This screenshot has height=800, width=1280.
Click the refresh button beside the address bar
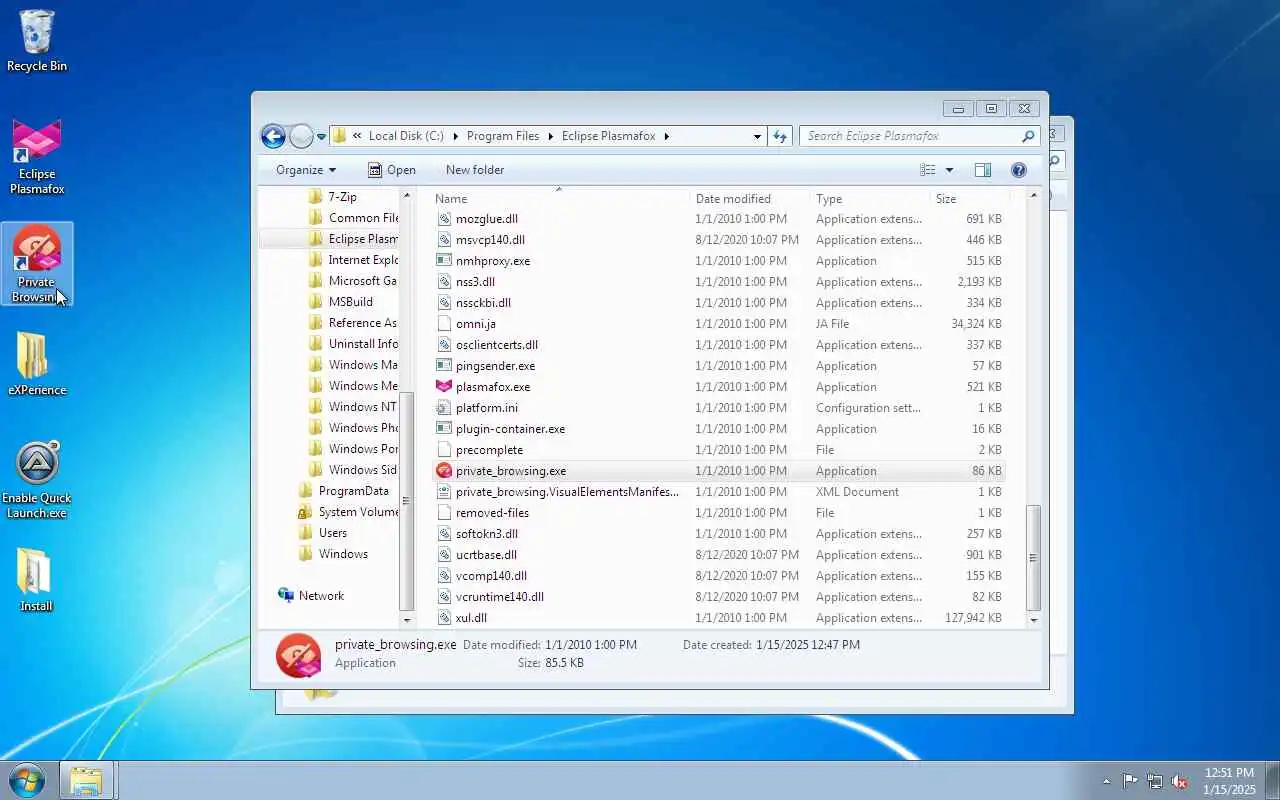pos(781,136)
